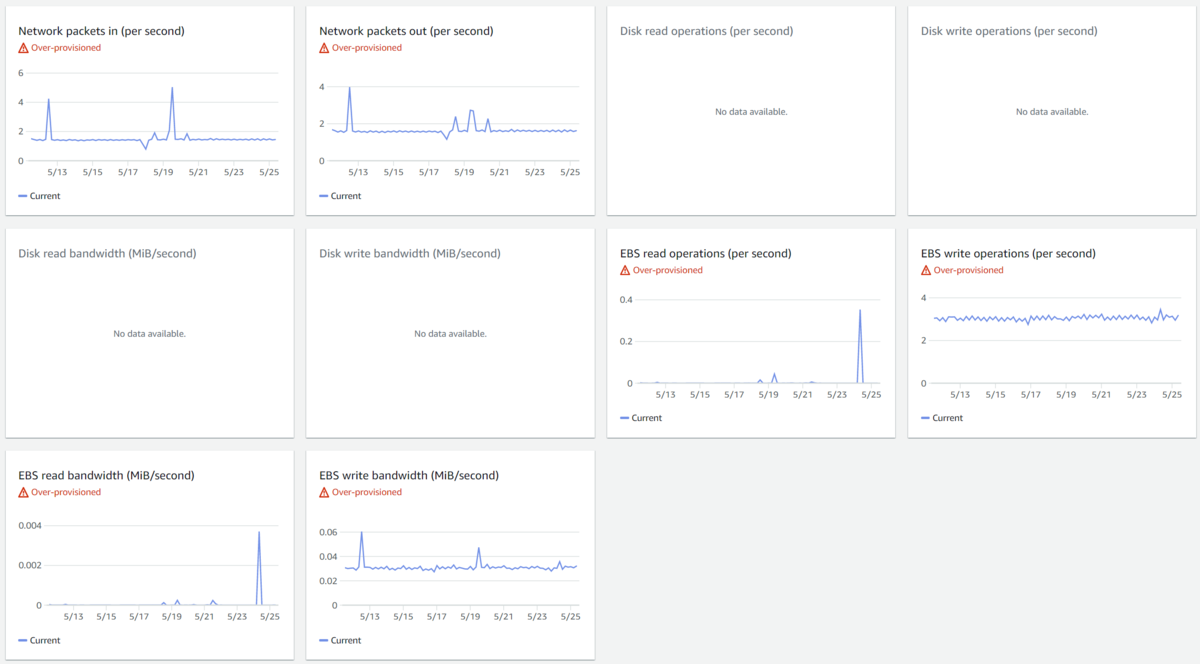Click the 5/13 spike in EBS write bandwidth
Viewport: 1200px width, 664px height.
[361, 533]
